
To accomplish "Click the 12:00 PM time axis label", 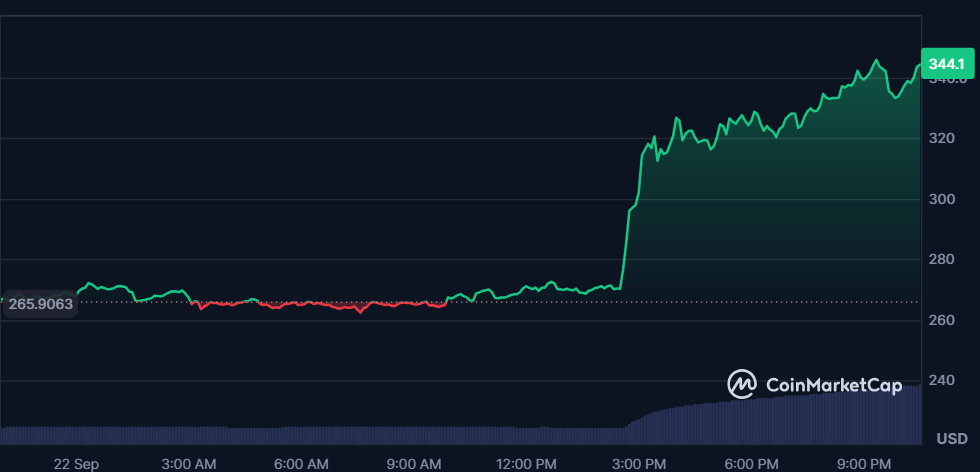I will click(526, 464).
